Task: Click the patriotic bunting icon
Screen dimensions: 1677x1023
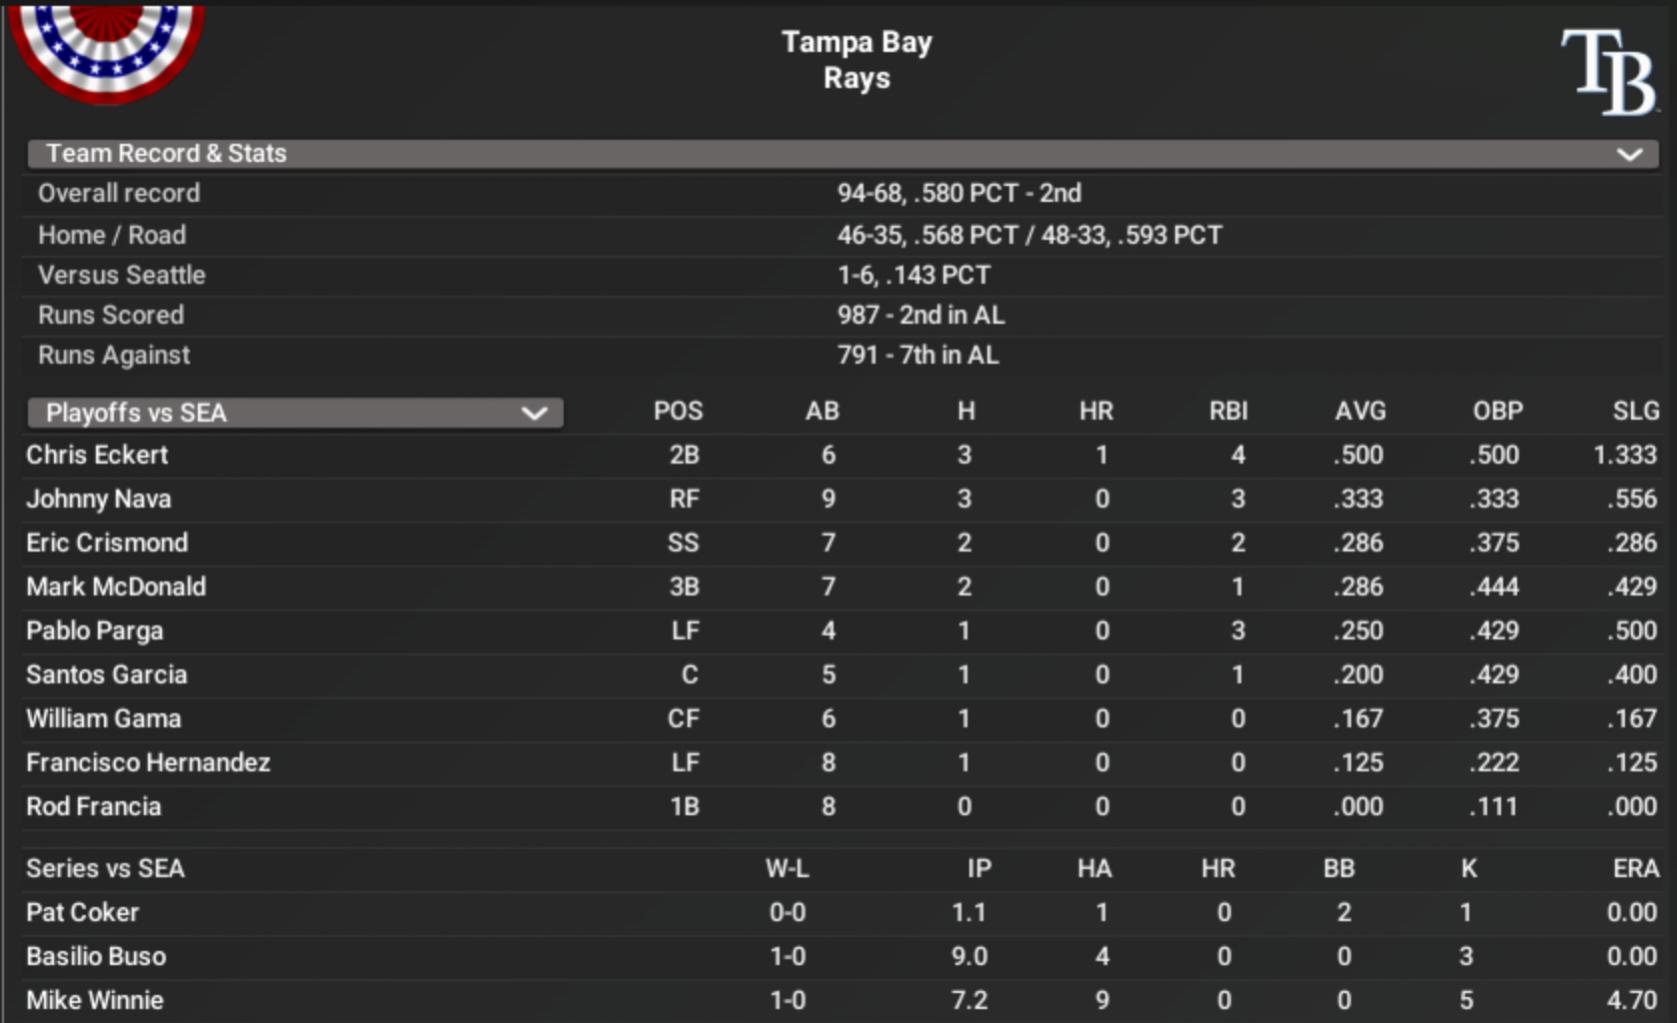Action: [x=106, y=48]
